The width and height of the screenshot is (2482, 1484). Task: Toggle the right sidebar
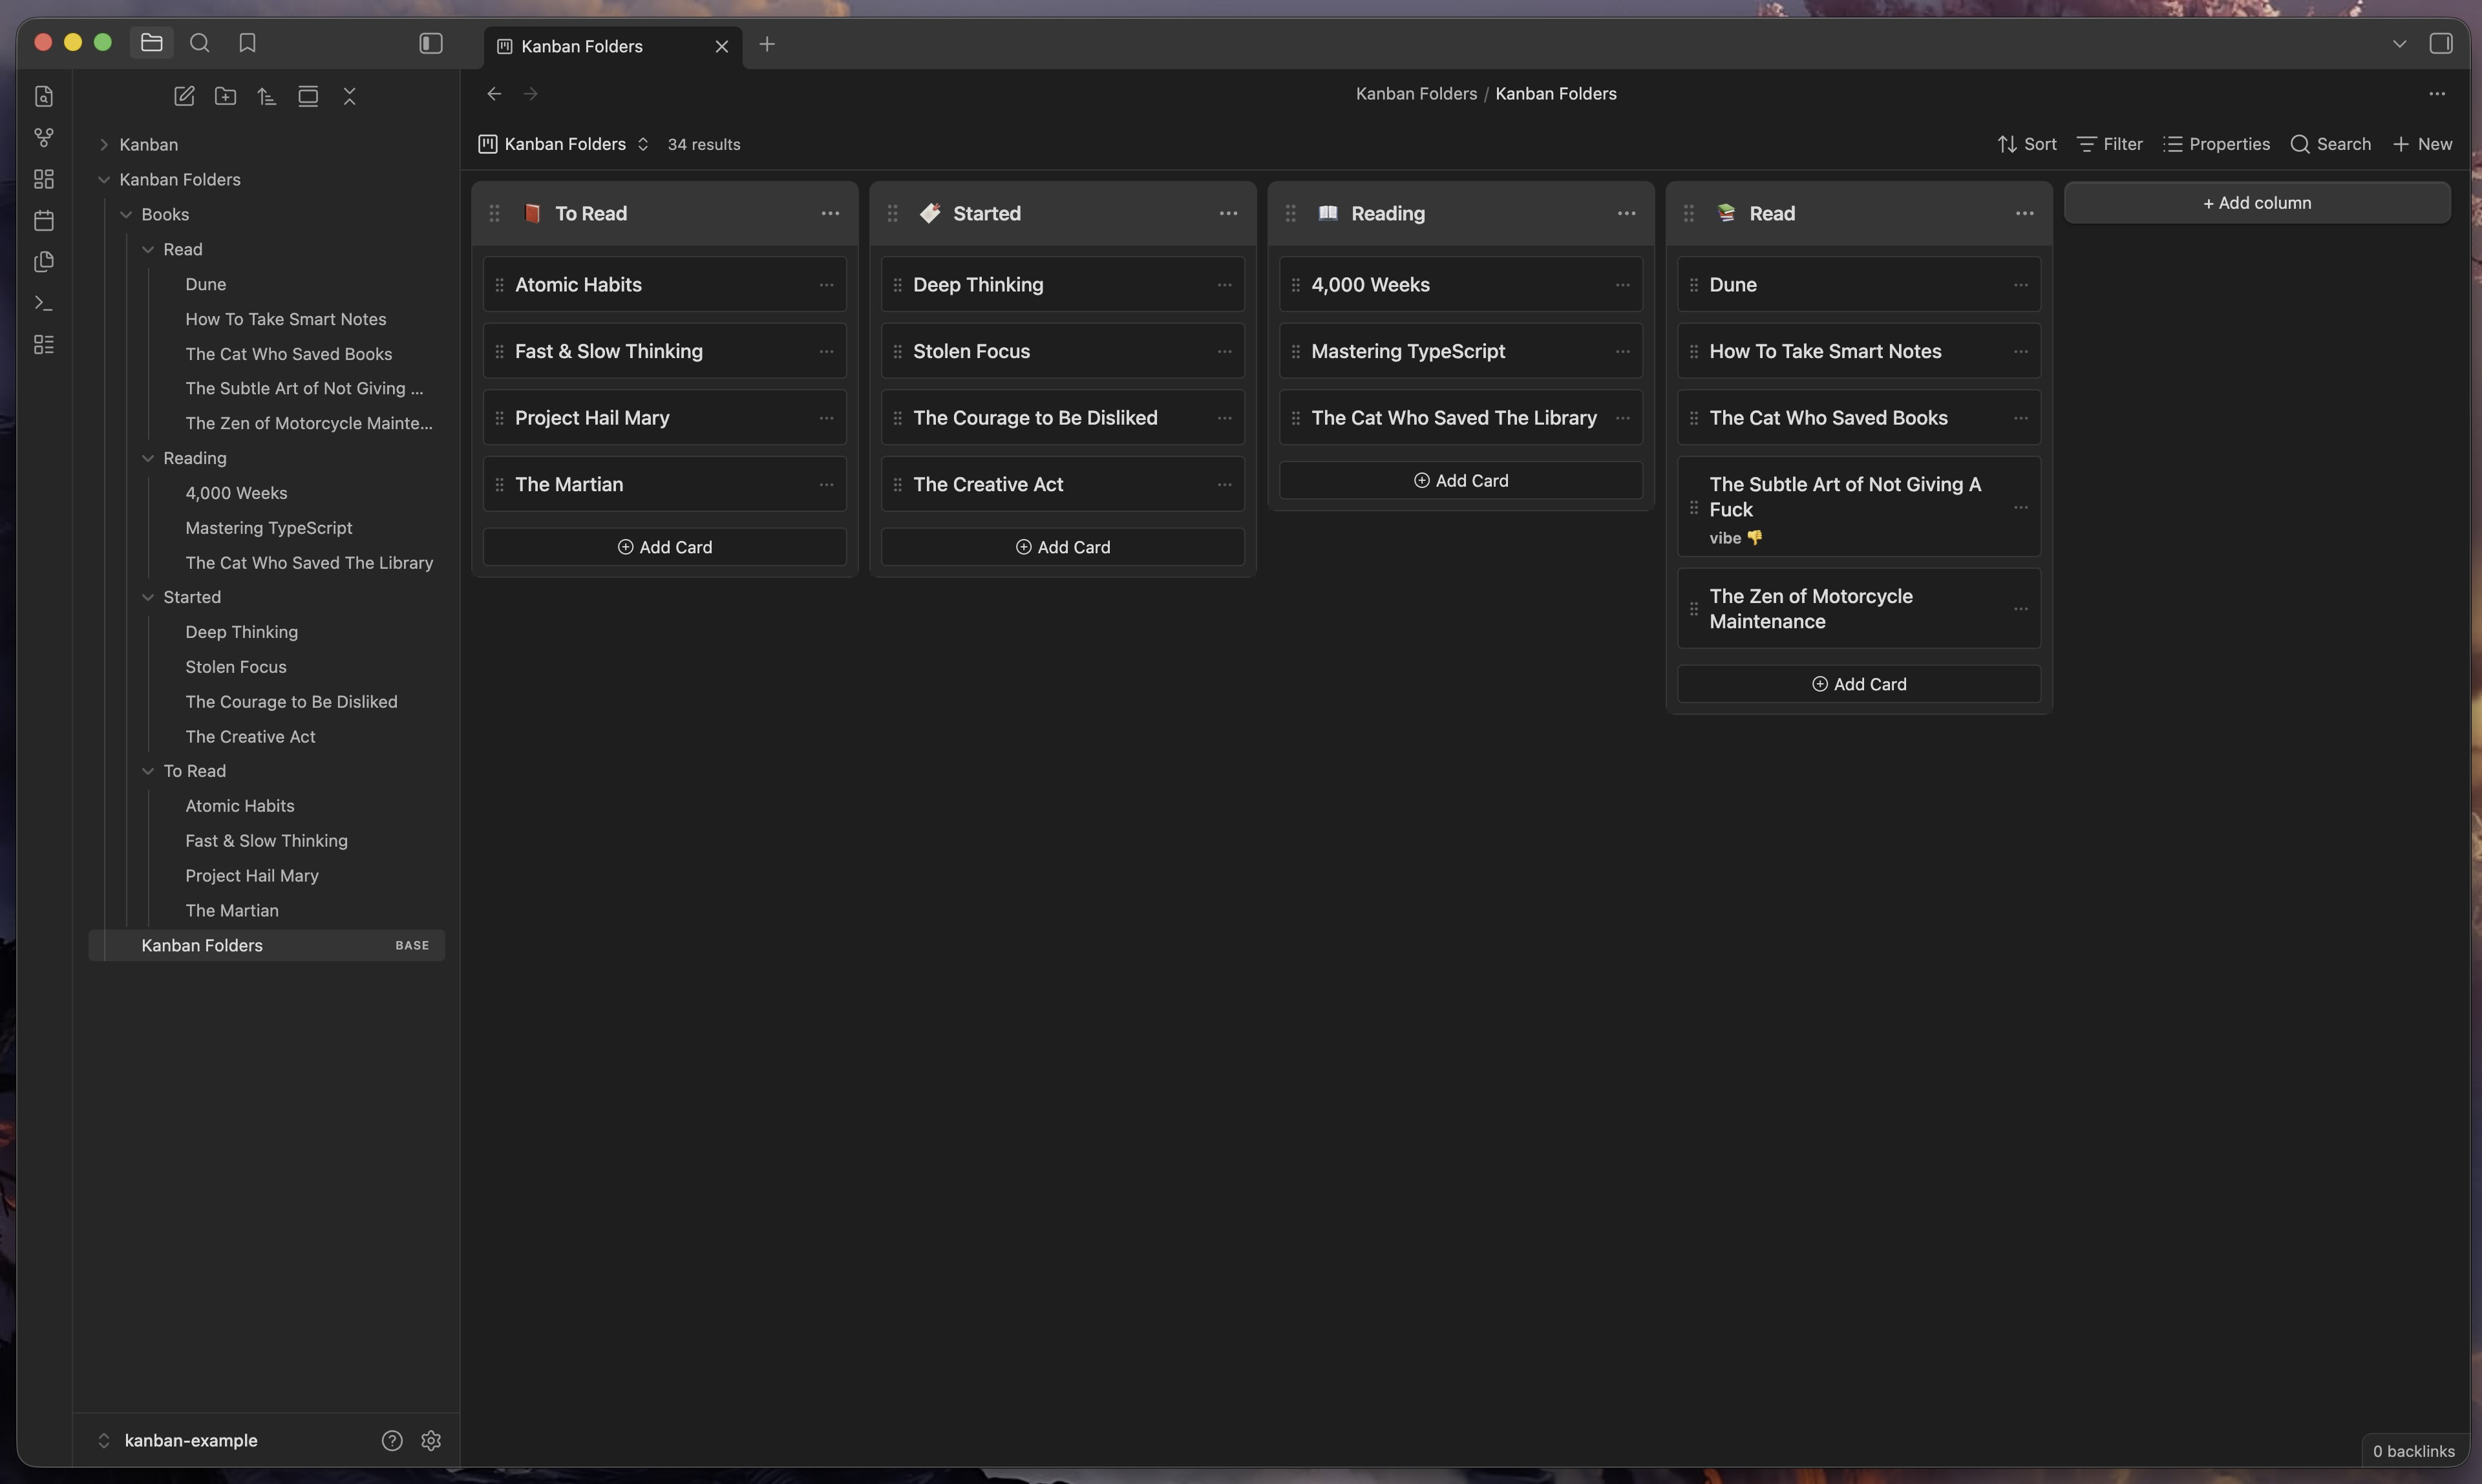[2441, 43]
